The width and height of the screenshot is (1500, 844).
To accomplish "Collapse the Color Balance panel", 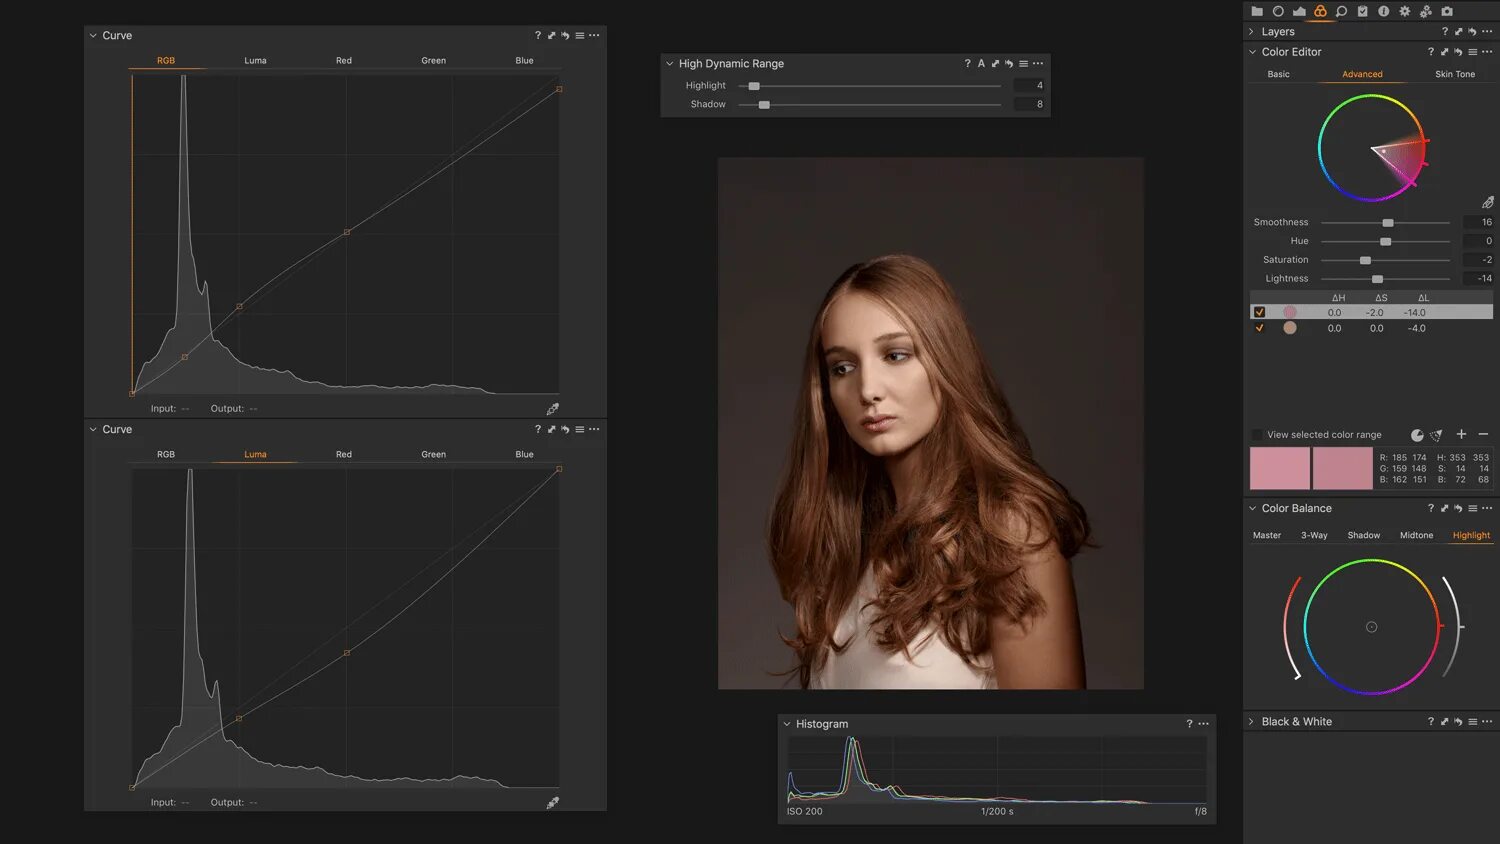I will click(1252, 508).
